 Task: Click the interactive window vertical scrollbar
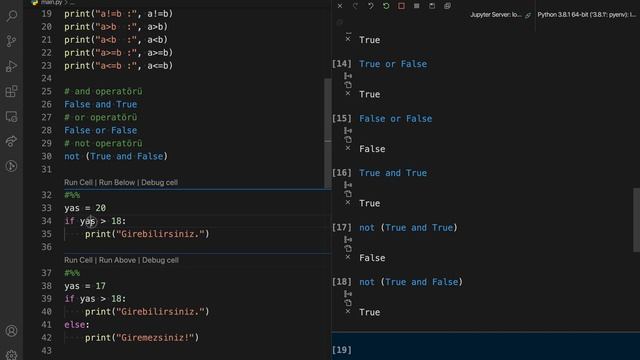(636, 220)
